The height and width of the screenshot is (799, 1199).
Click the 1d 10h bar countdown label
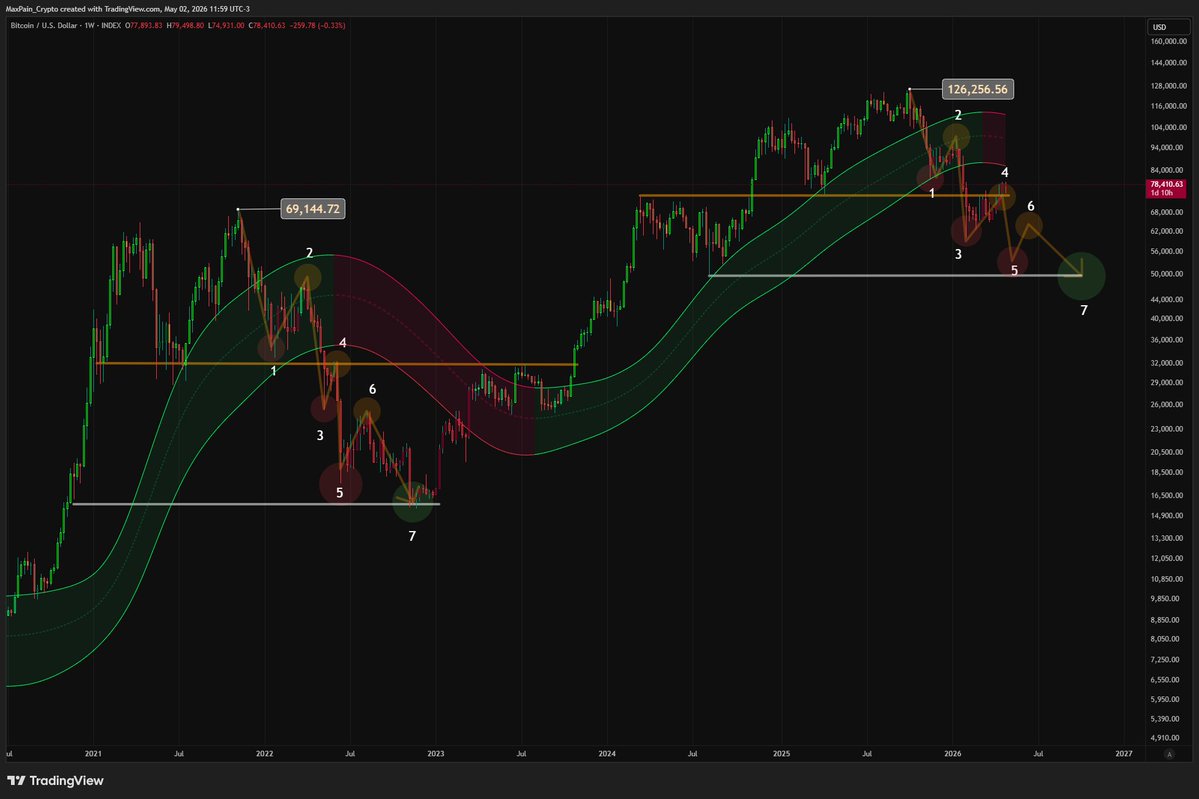1162,193
